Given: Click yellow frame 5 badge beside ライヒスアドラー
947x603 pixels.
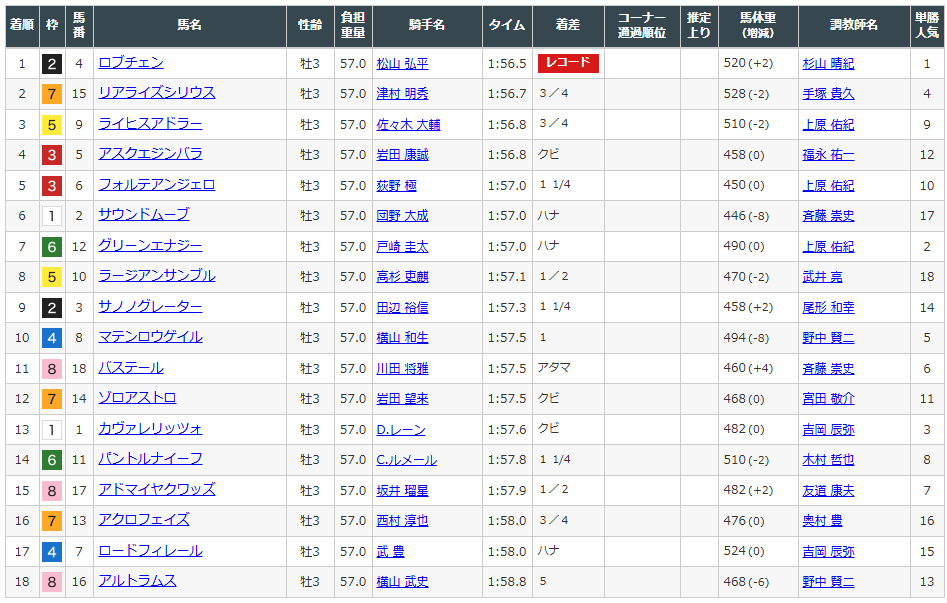Looking at the screenshot, I should pyautogui.click(x=52, y=125).
